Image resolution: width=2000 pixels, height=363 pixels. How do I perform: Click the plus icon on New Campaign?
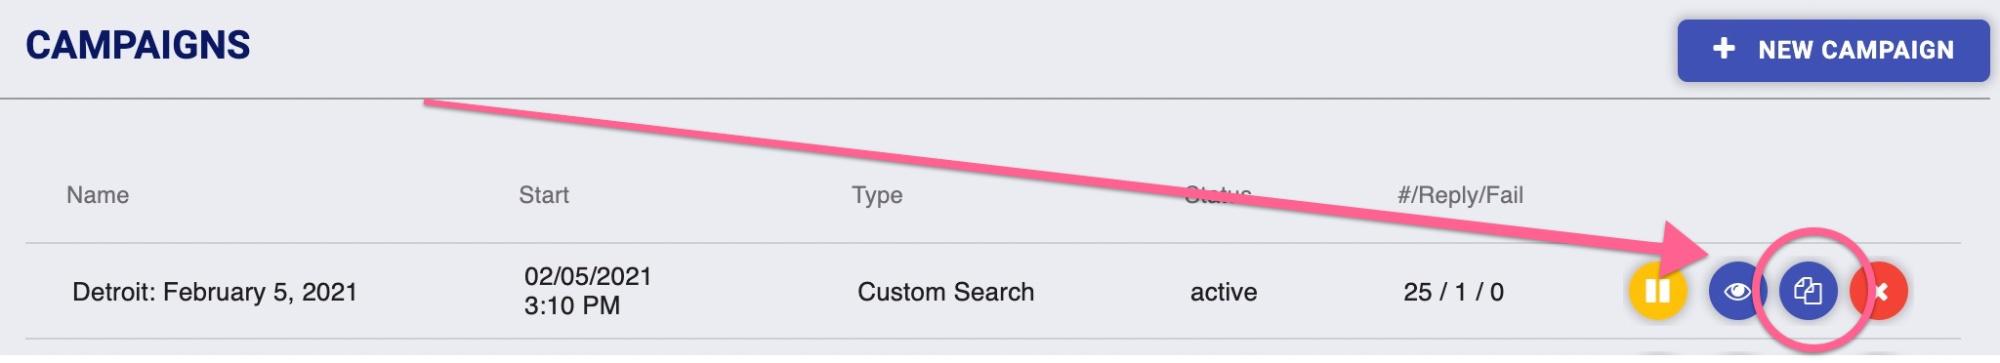point(1724,48)
